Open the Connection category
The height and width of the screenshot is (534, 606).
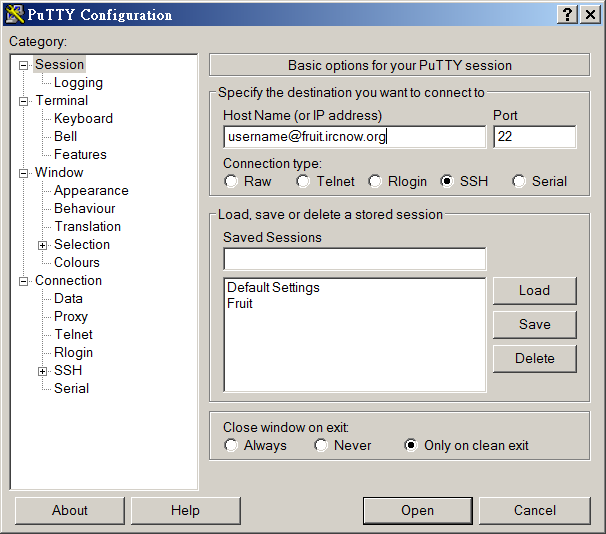tap(68, 281)
